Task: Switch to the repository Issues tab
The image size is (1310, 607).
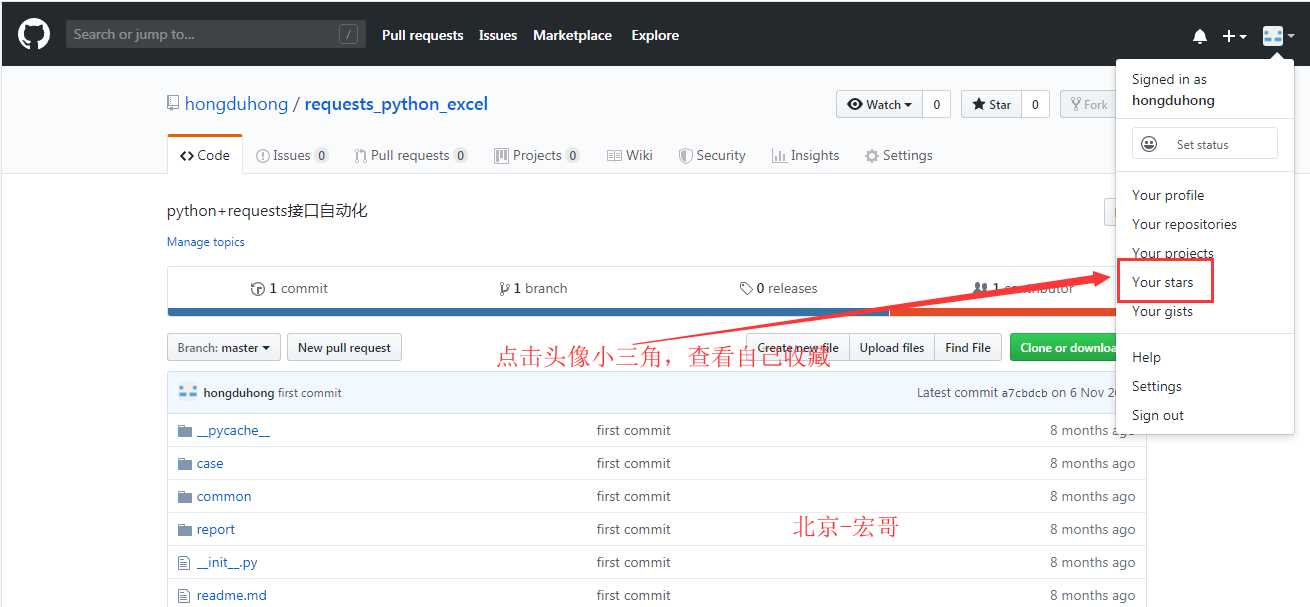Action: (x=292, y=155)
